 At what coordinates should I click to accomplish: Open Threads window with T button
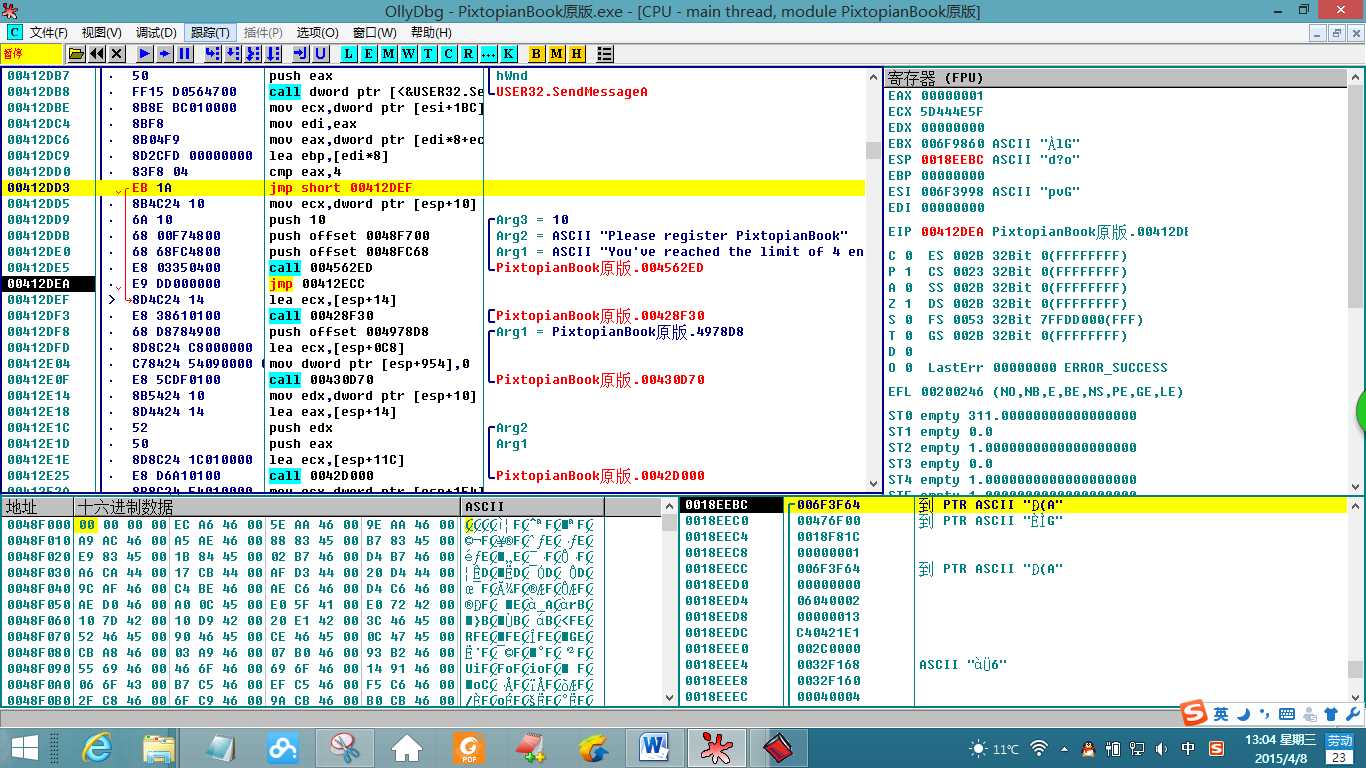[429, 53]
